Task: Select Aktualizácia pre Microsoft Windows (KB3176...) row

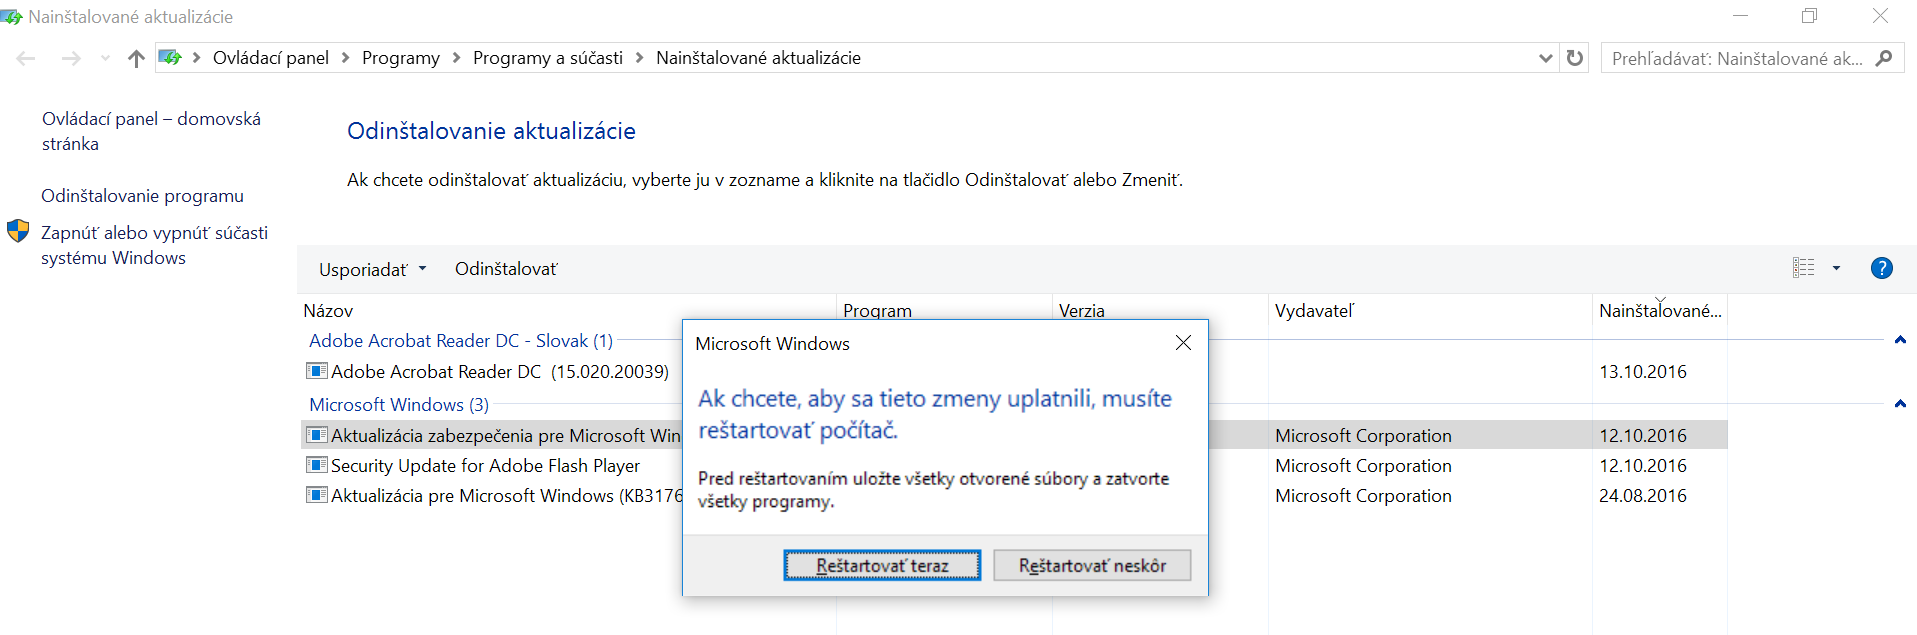Action: (507, 496)
